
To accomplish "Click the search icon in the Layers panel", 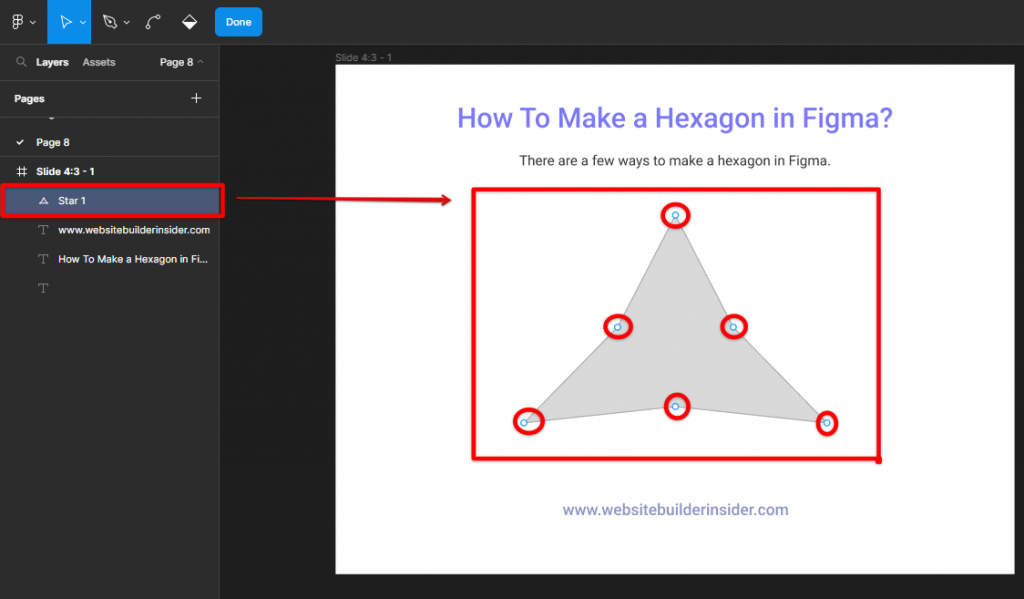I will (21, 61).
